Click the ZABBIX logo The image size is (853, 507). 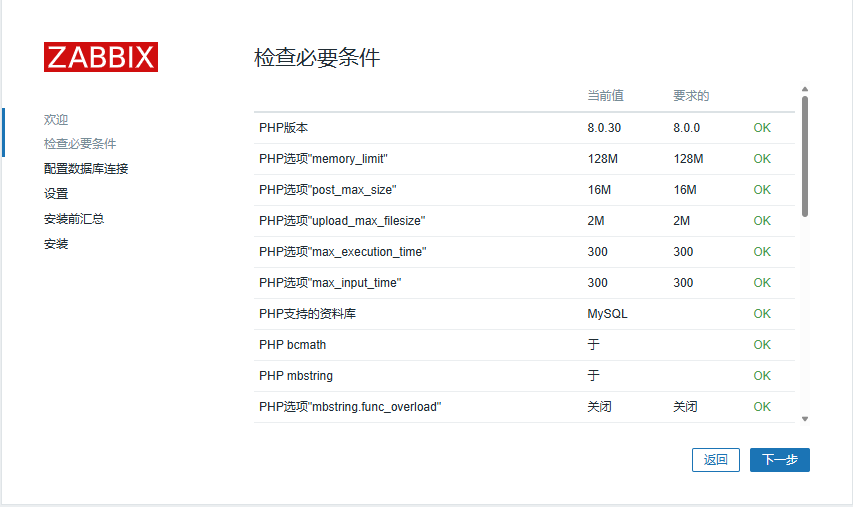[100, 57]
